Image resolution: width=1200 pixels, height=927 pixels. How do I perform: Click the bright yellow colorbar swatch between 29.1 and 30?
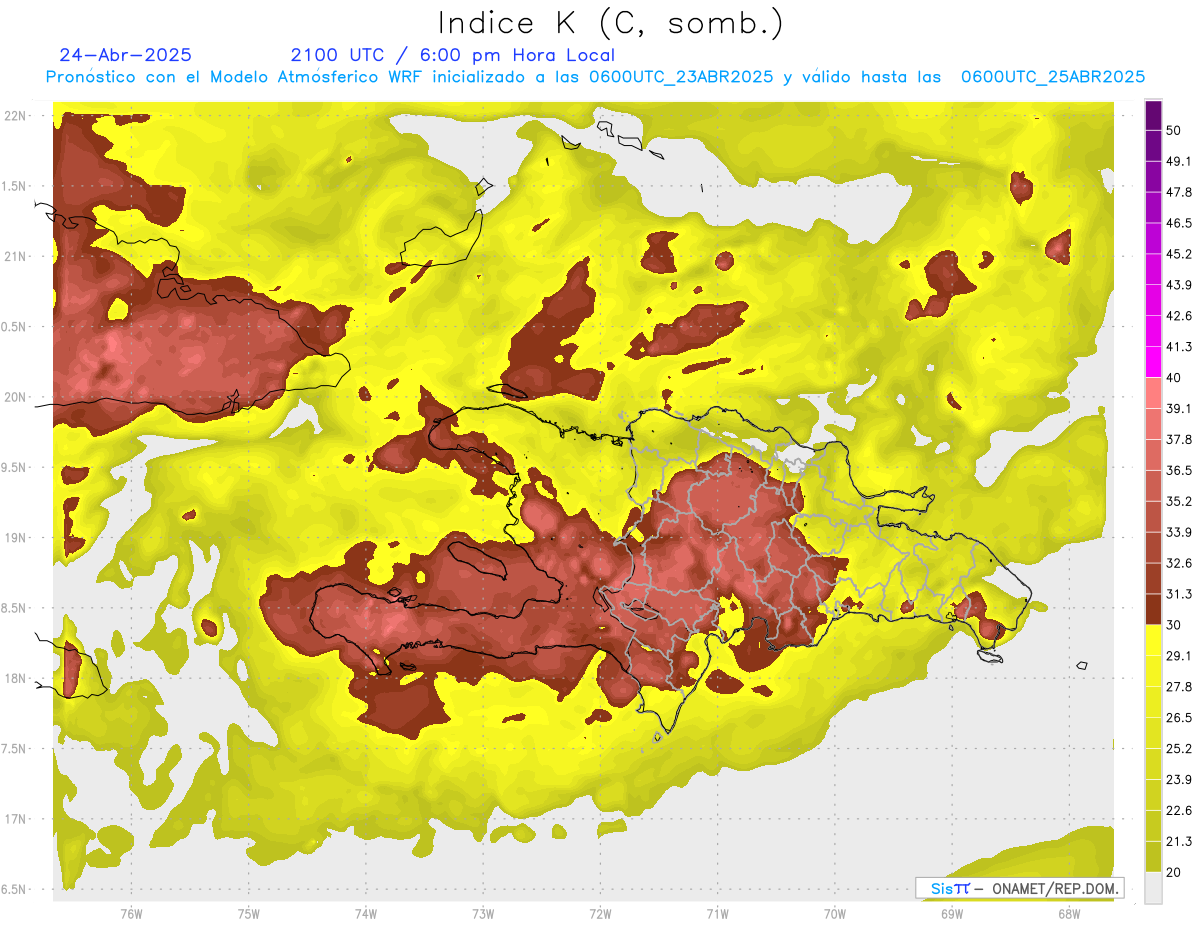click(1153, 641)
